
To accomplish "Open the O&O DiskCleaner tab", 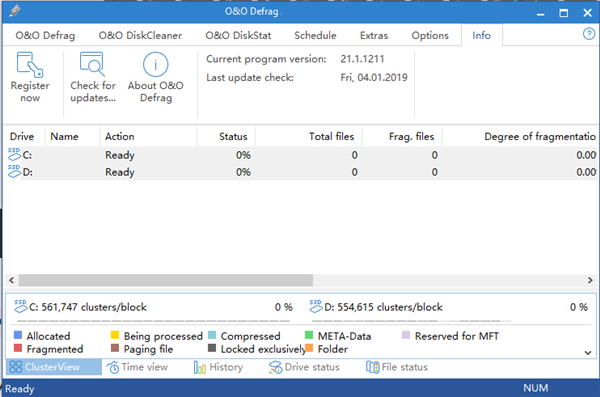I will [x=140, y=35].
